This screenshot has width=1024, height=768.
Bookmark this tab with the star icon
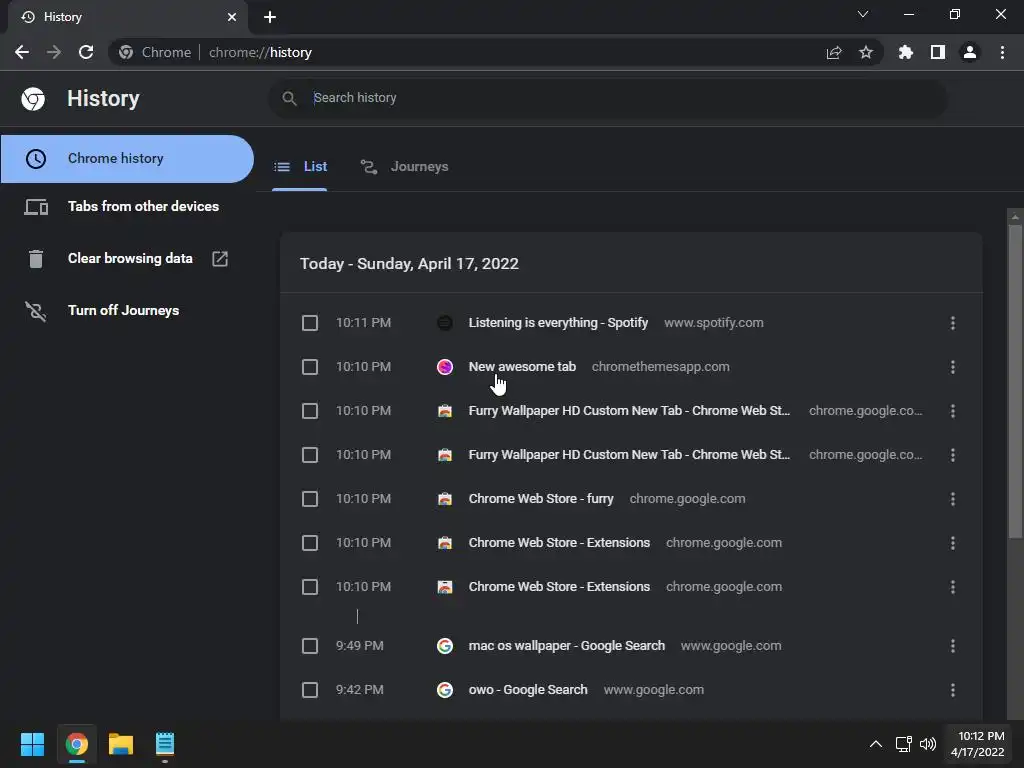866,52
